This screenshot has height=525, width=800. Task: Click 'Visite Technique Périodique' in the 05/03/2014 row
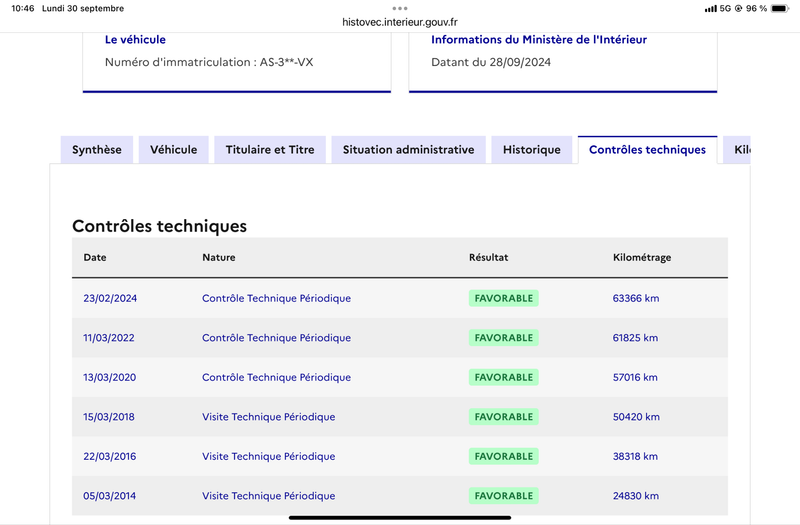(268, 496)
